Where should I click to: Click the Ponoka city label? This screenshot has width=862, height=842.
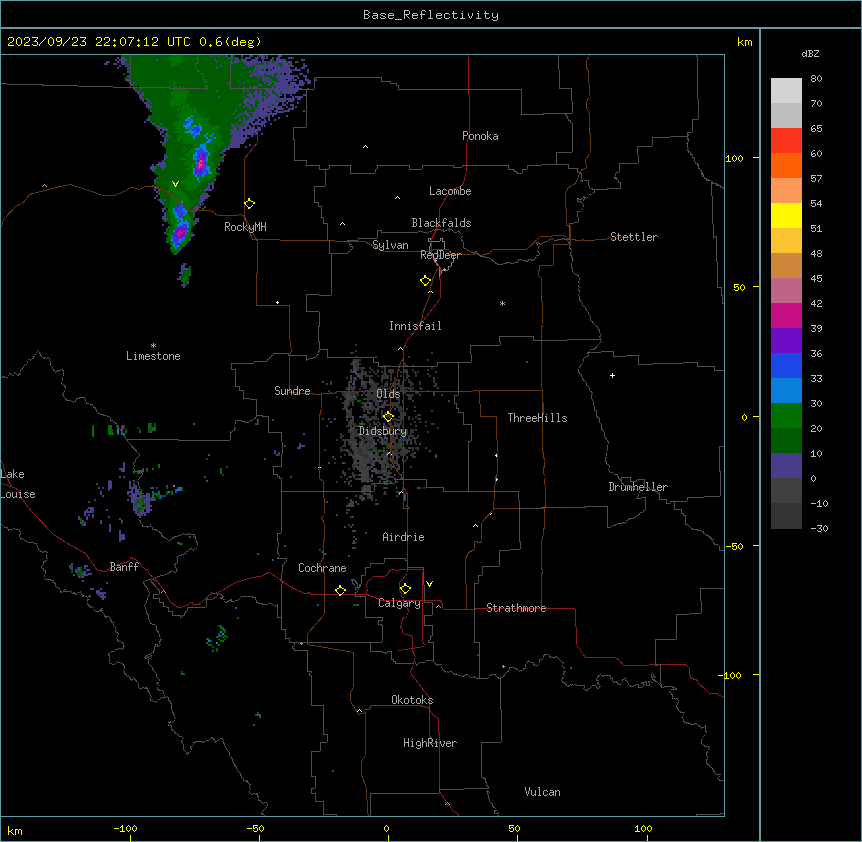pyautogui.click(x=480, y=136)
